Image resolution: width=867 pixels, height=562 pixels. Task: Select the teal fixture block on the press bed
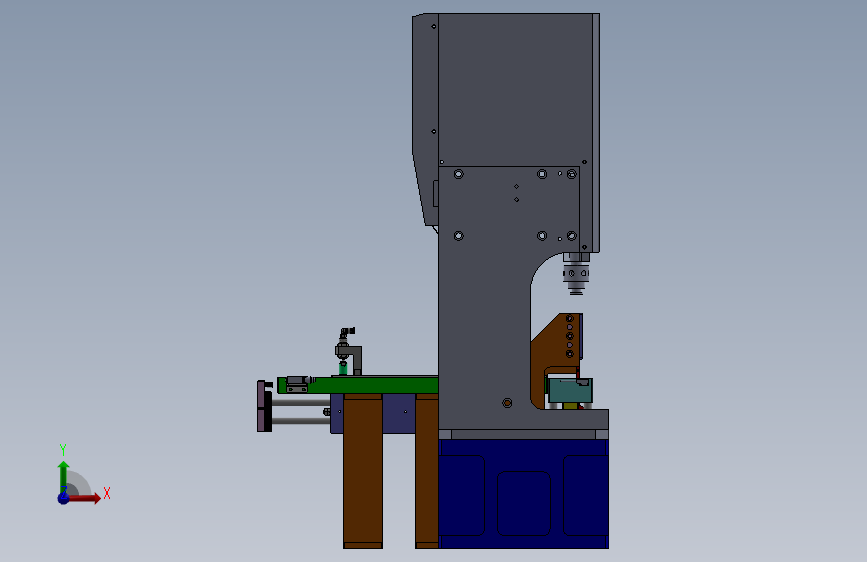570,391
